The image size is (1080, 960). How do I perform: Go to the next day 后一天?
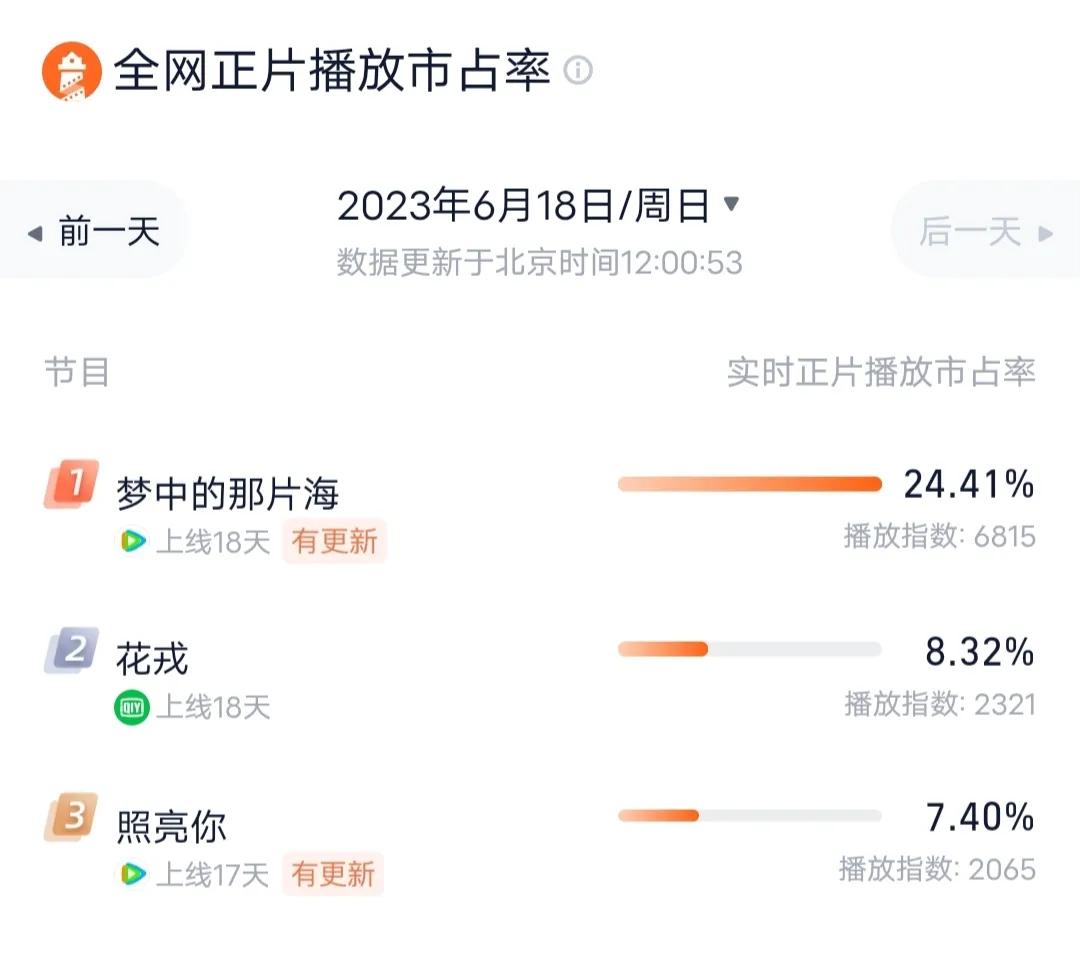pyautogui.click(x=986, y=231)
